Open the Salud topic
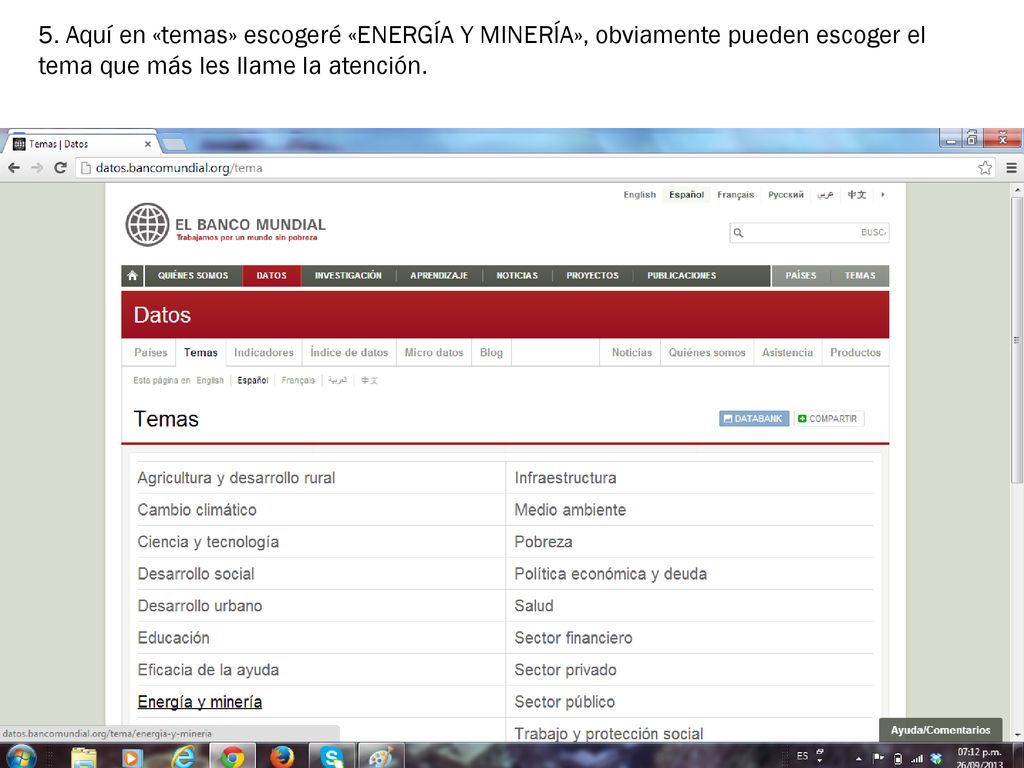The width and height of the screenshot is (1024, 768). pos(534,606)
